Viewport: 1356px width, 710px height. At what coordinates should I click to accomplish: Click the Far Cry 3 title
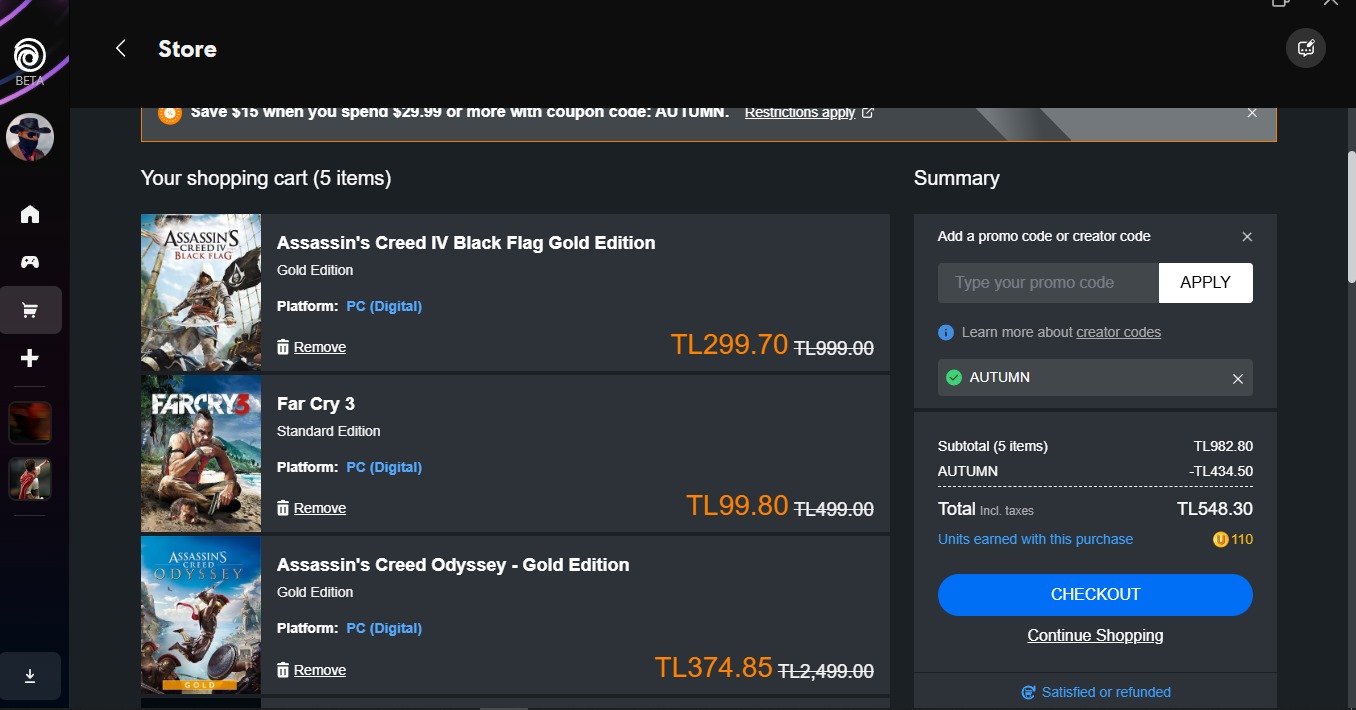coord(316,404)
